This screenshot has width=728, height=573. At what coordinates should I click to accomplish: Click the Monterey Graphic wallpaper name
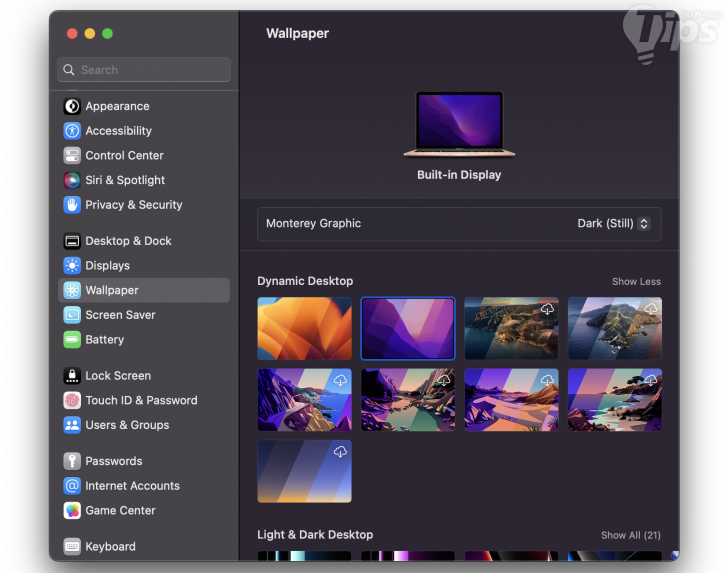[313, 223]
